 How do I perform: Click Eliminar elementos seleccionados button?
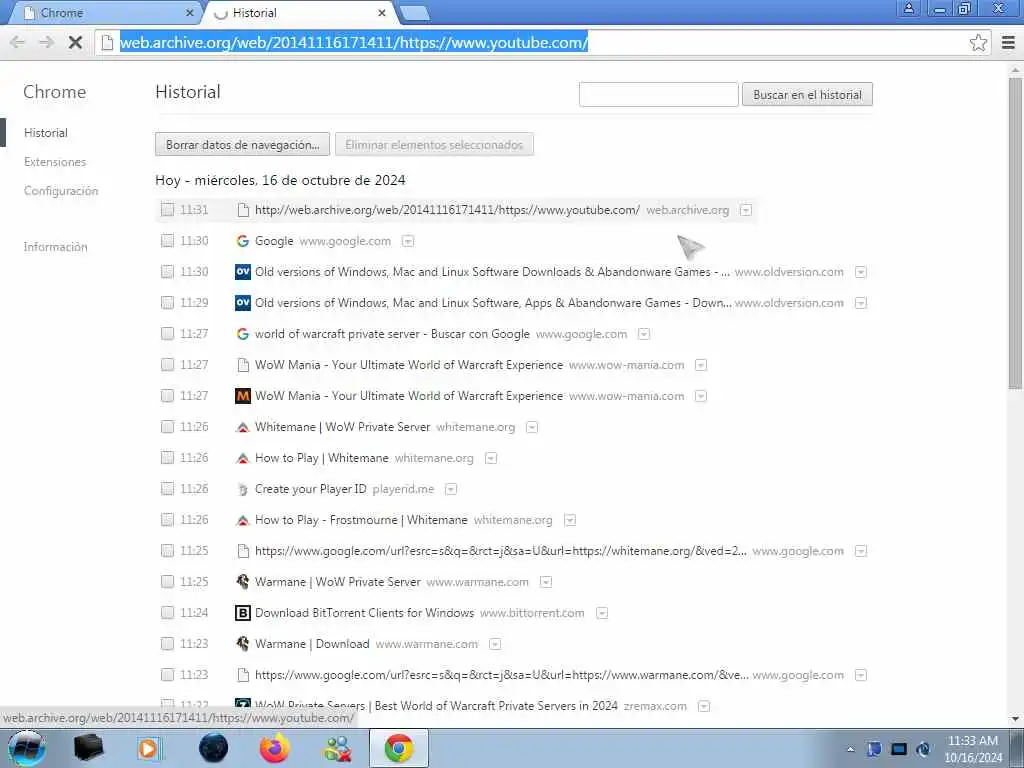coord(434,145)
